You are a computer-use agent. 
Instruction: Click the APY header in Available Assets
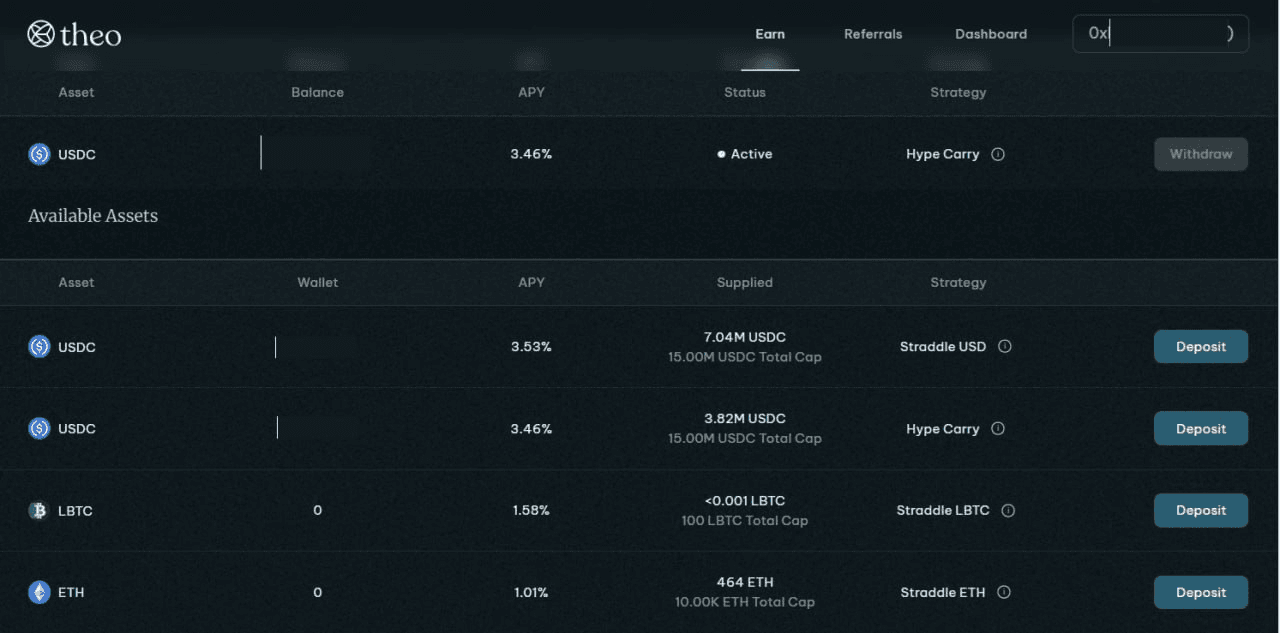[x=531, y=283]
